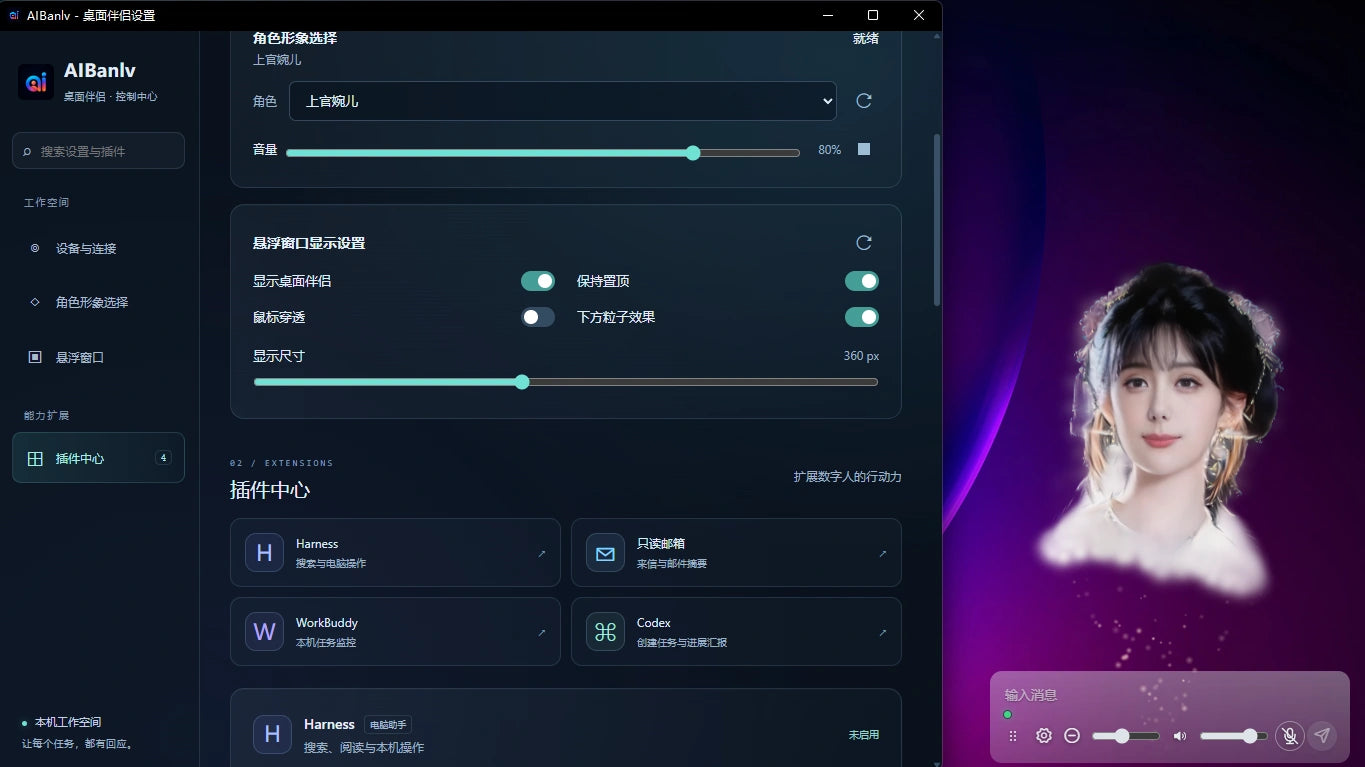Click the Harness card H icon

tap(264, 553)
